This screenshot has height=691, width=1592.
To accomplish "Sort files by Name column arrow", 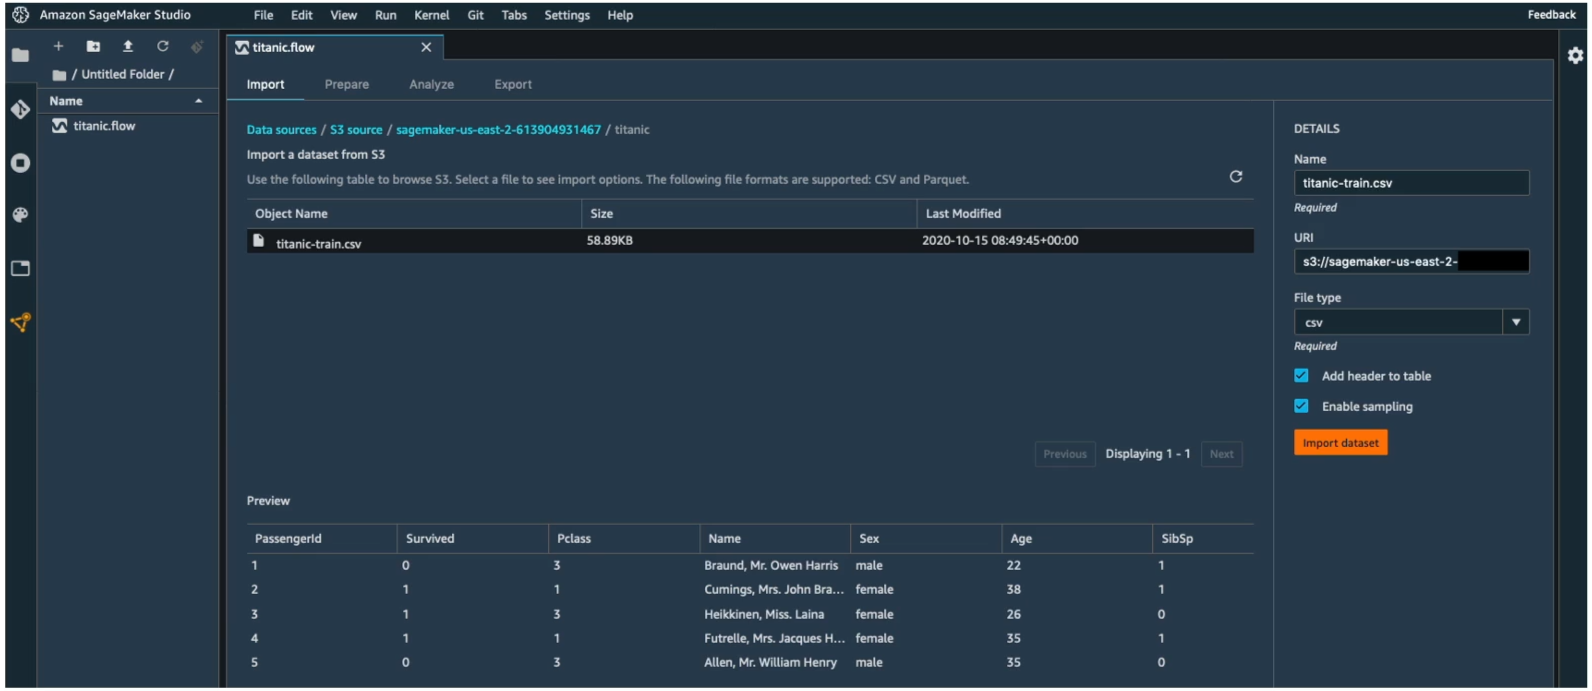I will point(198,101).
